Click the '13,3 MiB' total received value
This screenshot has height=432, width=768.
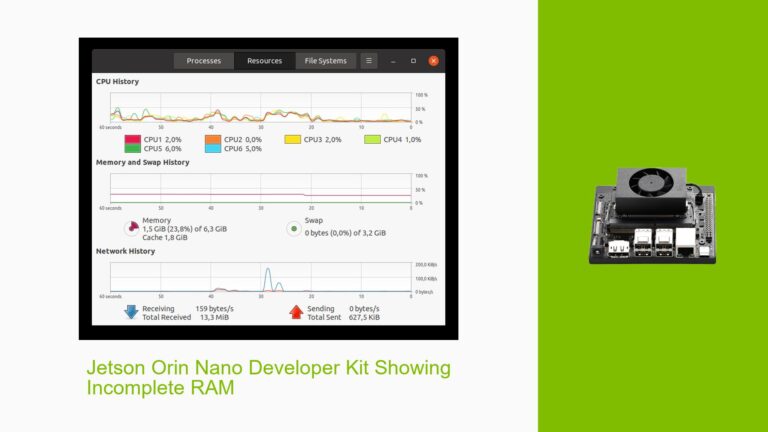[x=215, y=317]
